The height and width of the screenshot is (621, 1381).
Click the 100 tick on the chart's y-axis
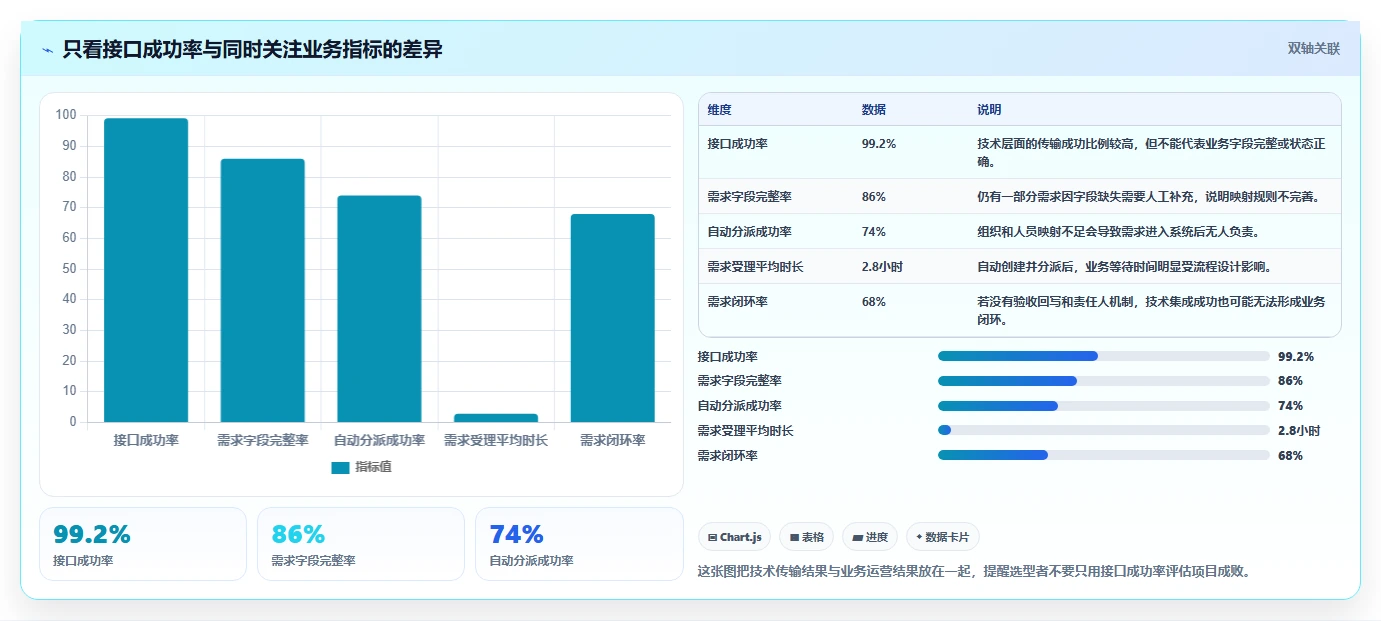(x=66, y=115)
